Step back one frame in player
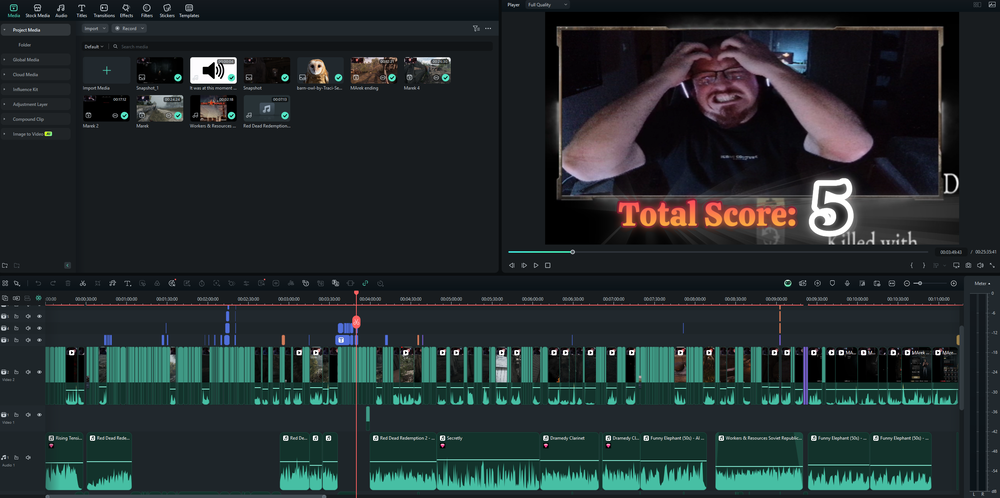Viewport: 1000px width, 498px height. click(x=511, y=265)
